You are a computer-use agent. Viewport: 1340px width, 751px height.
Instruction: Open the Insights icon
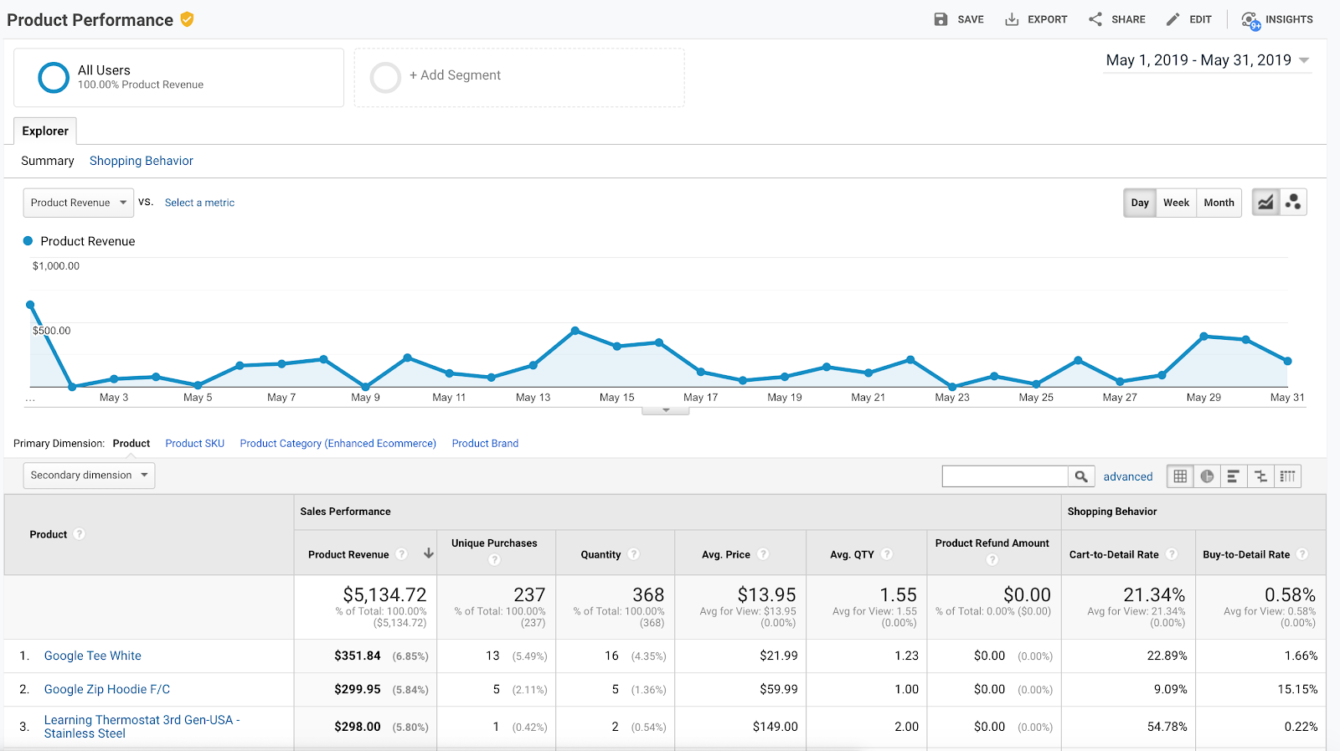coord(1250,20)
